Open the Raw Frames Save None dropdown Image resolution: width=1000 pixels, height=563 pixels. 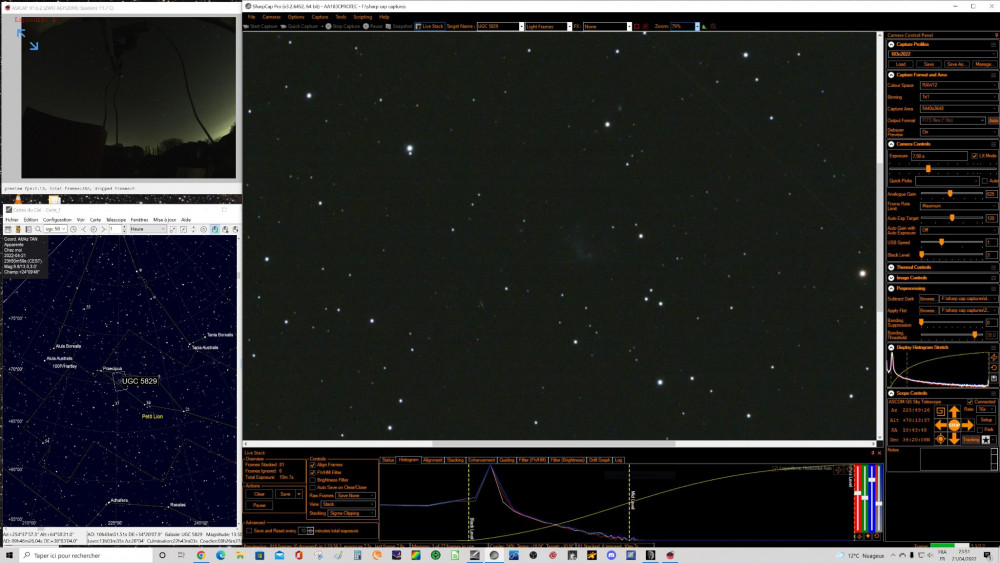point(355,495)
